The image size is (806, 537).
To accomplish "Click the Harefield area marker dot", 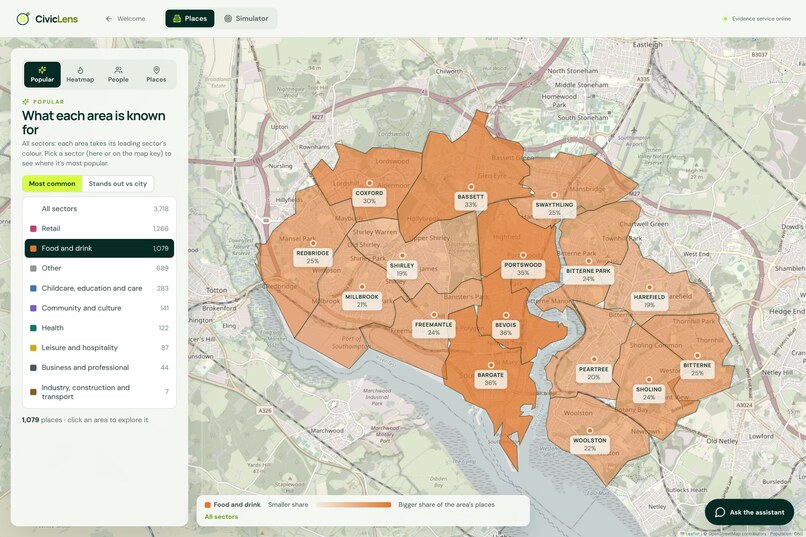I will coord(649,287).
